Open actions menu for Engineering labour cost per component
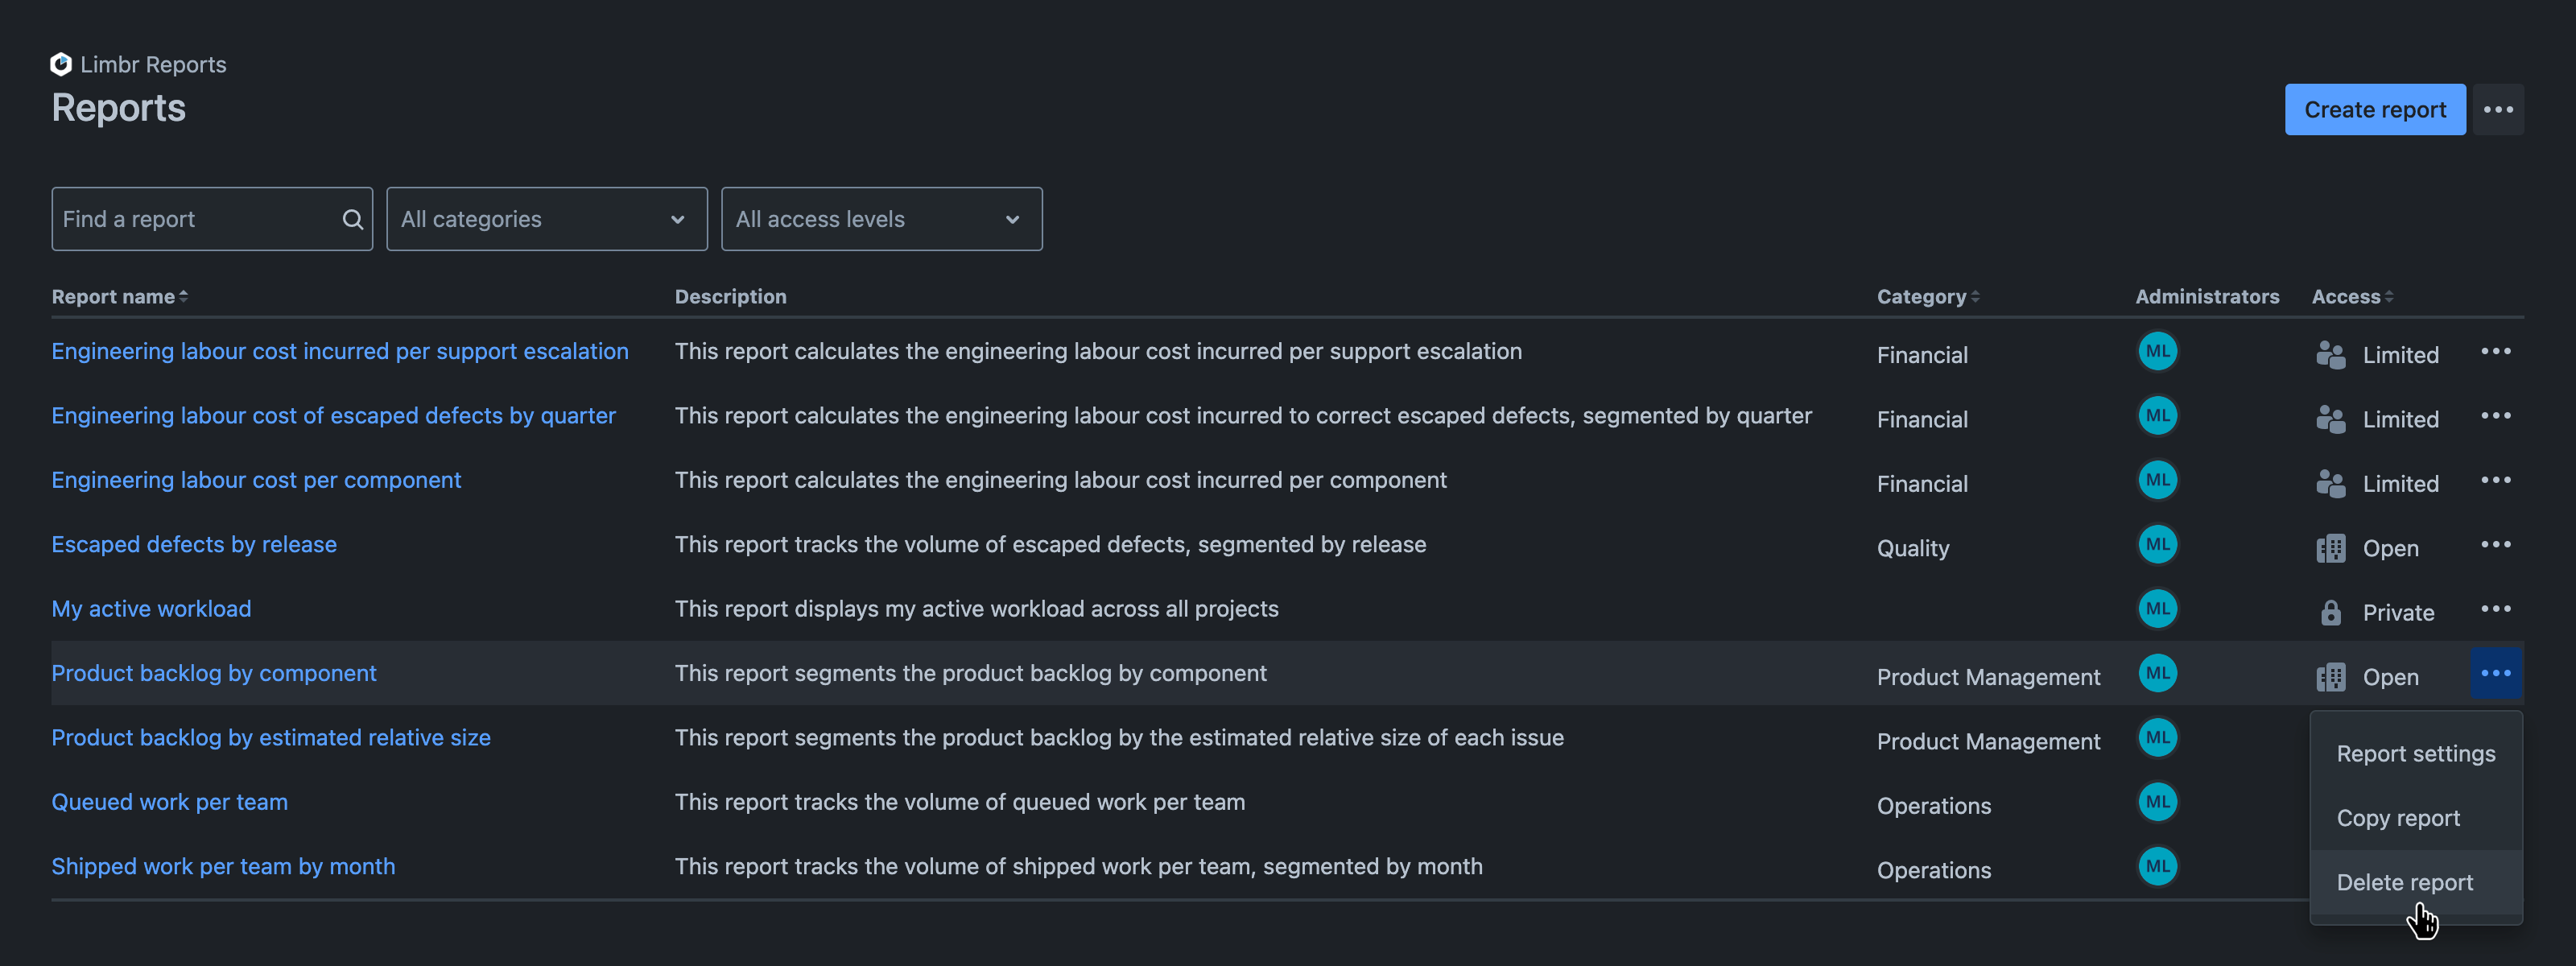Image resolution: width=2576 pixels, height=966 pixels. click(2495, 480)
